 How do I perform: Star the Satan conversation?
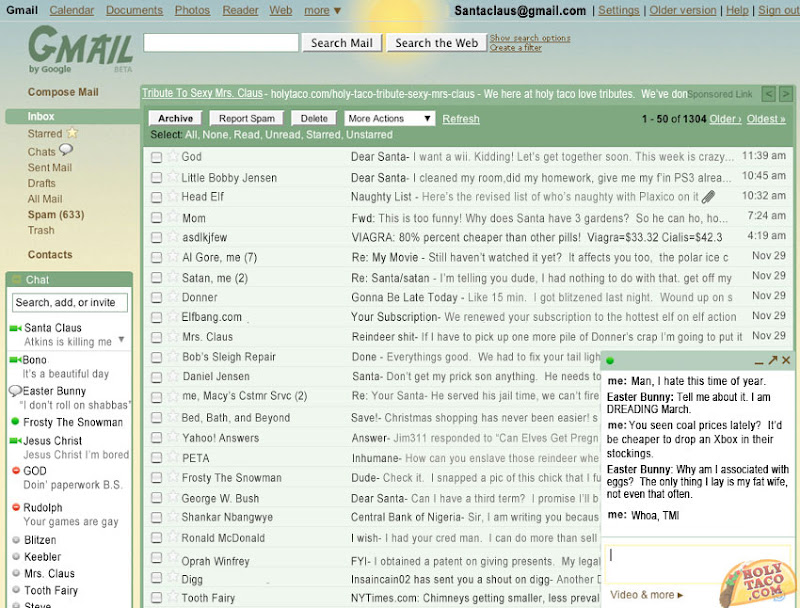pos(173,276)
